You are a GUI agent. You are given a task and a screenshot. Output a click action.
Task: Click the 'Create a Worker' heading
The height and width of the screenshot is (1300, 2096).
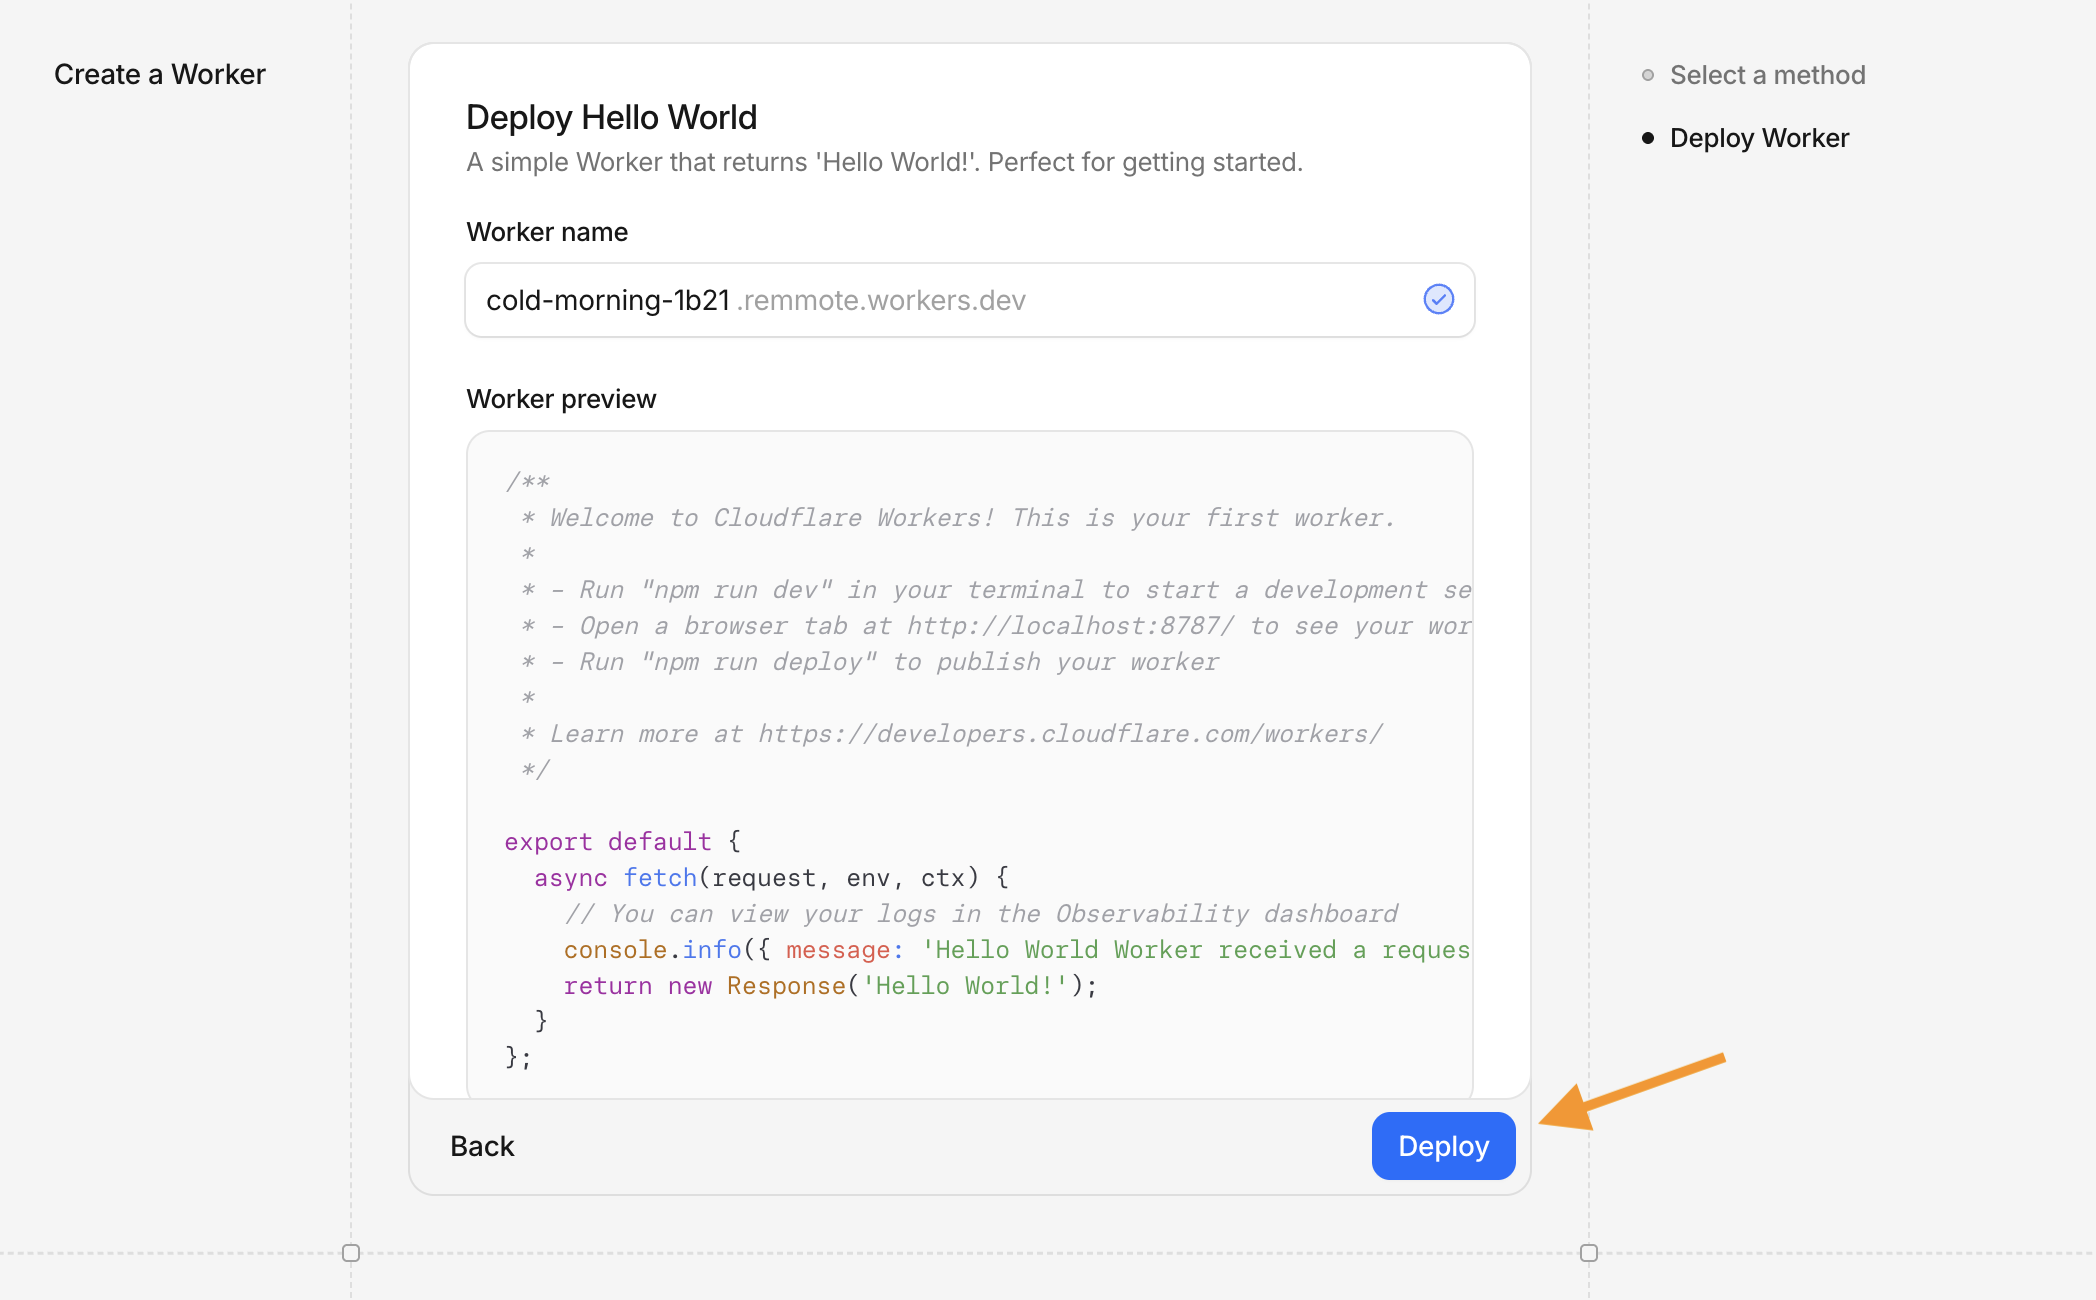[160, 74]
